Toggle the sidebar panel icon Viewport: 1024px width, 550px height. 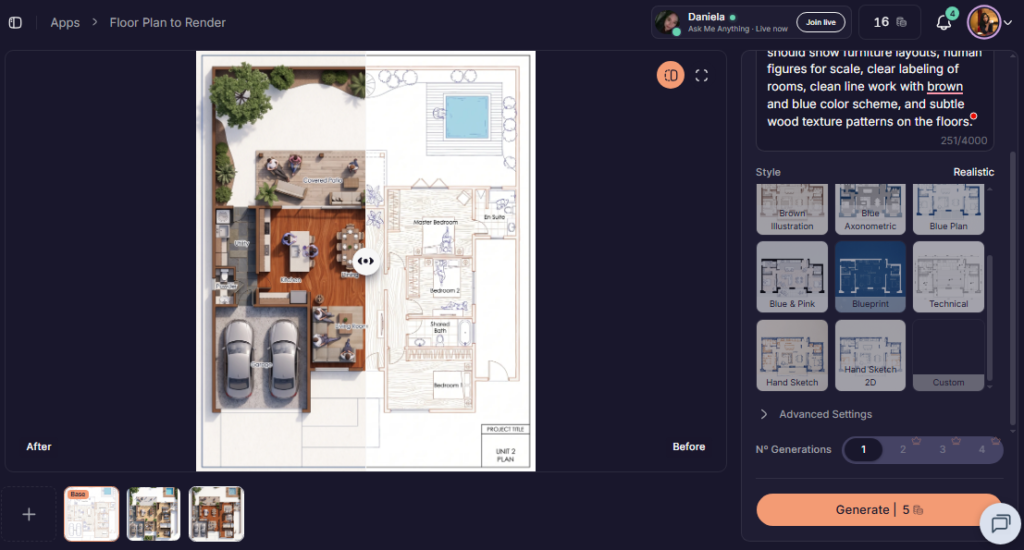pos(15,22)
